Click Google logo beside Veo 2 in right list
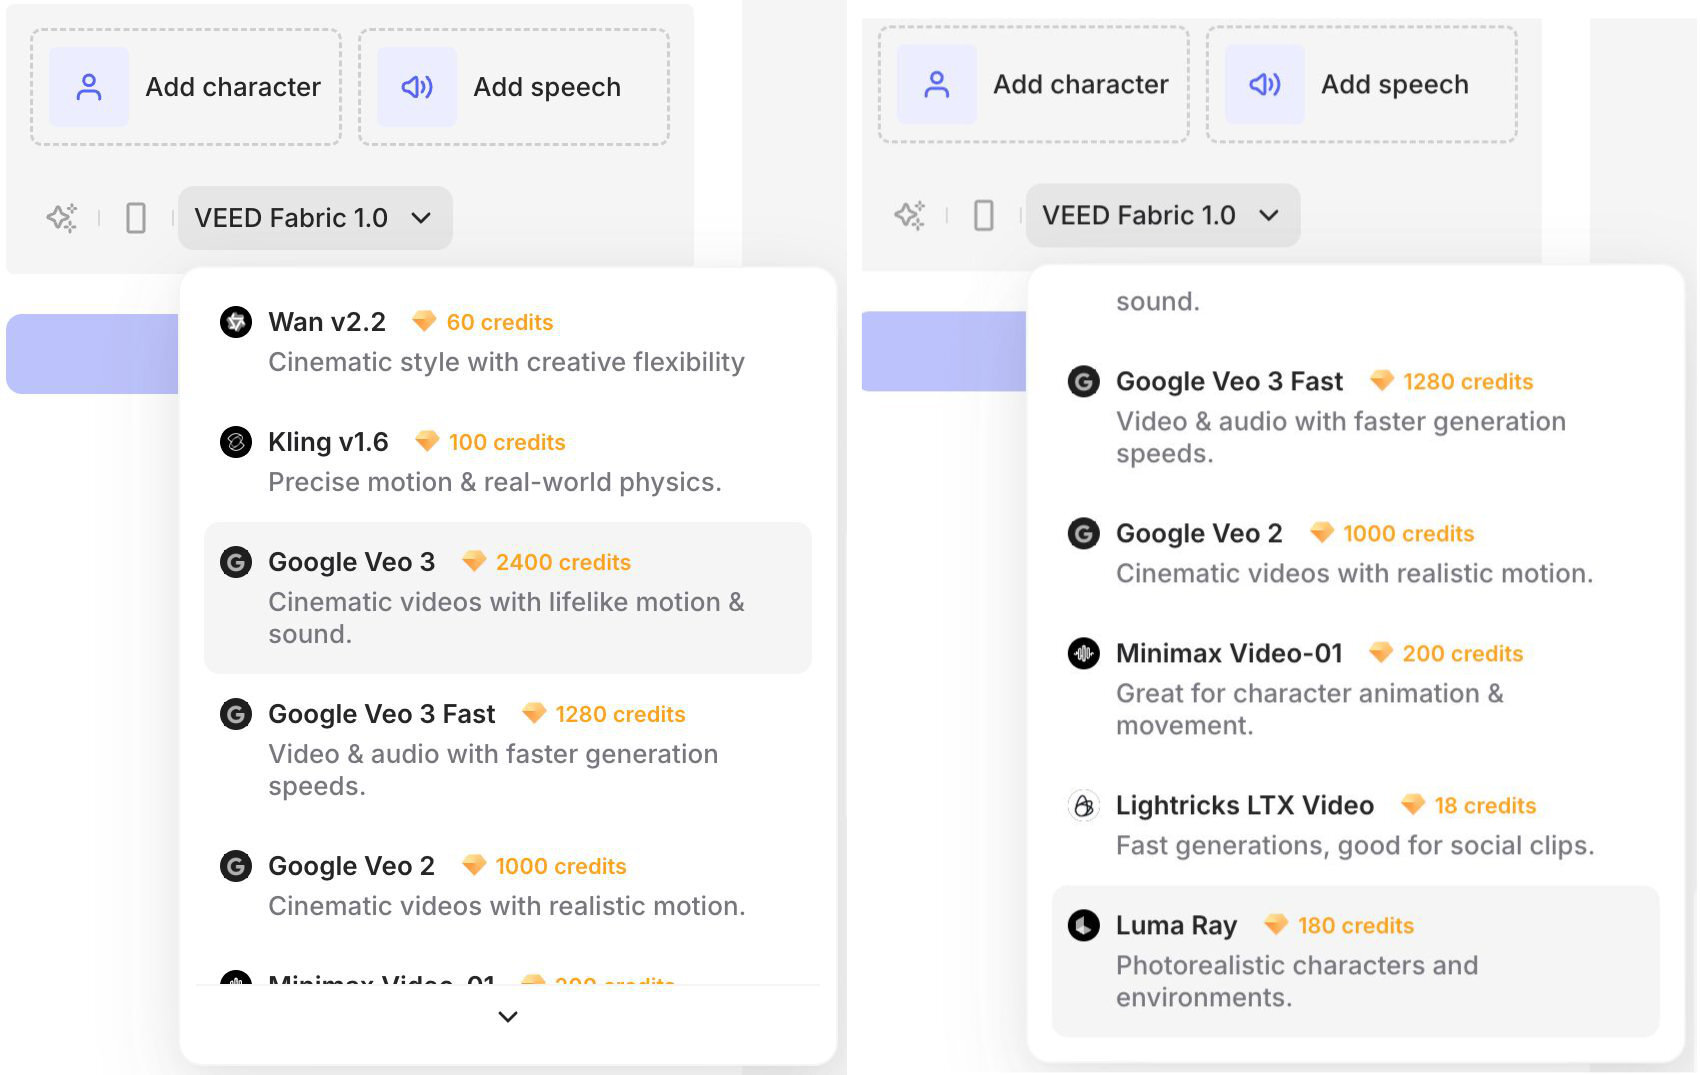 [1084, 533]
